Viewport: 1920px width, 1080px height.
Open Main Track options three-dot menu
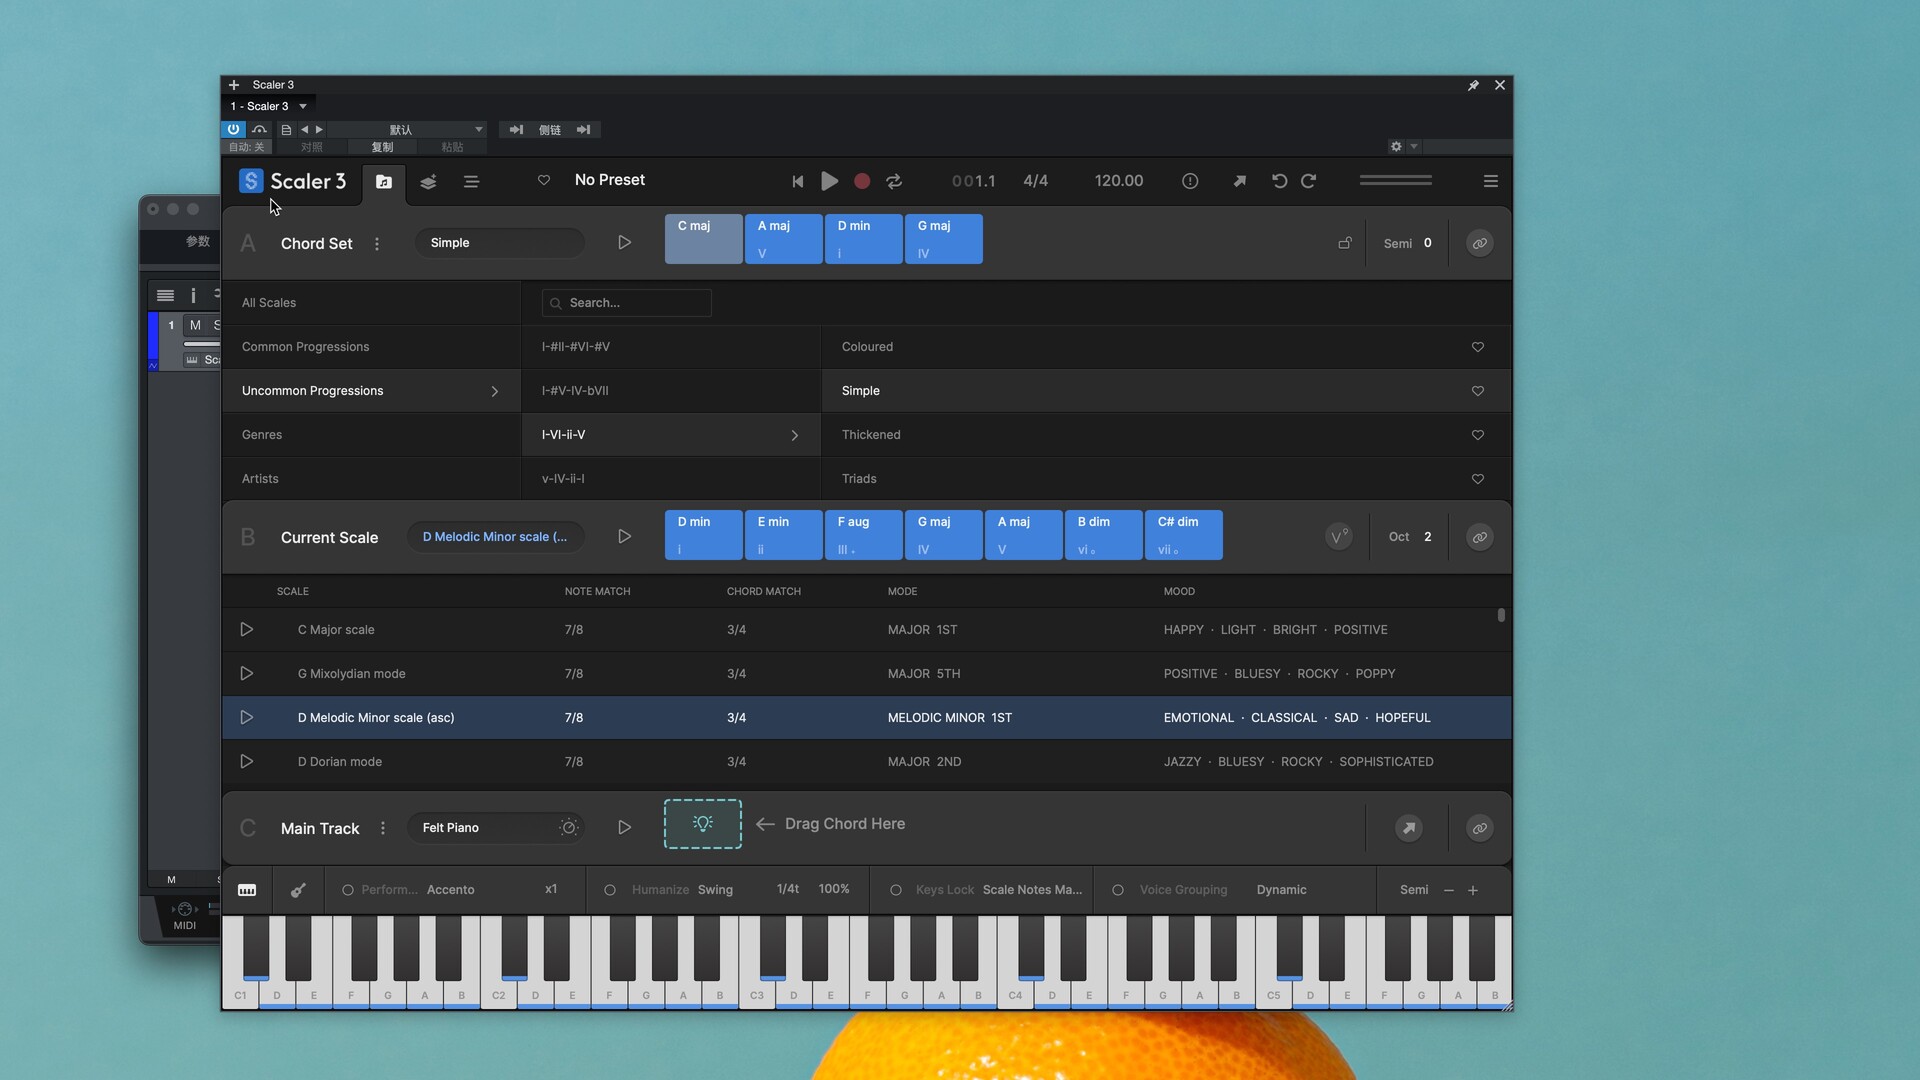(383, 829)
